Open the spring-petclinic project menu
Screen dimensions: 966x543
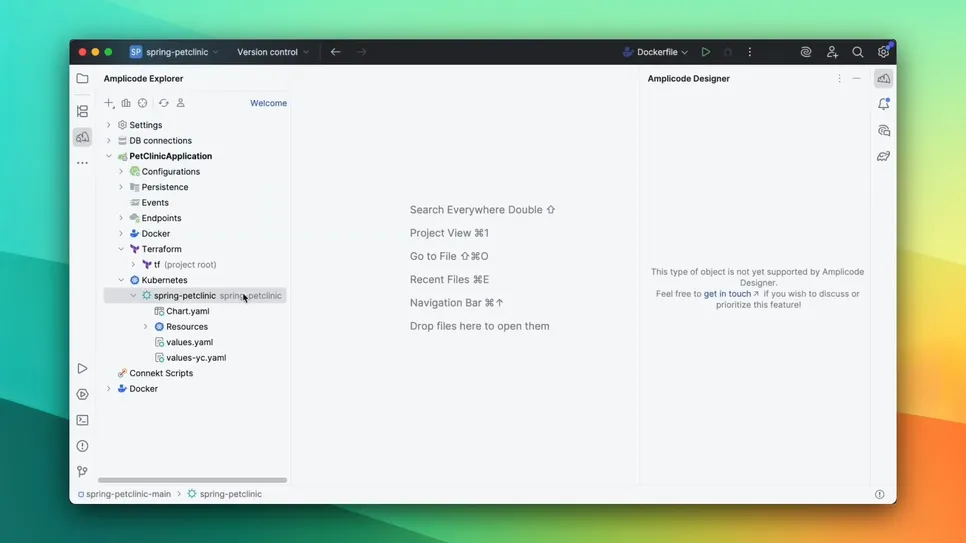pyautogui.click(x=175, y=52)
